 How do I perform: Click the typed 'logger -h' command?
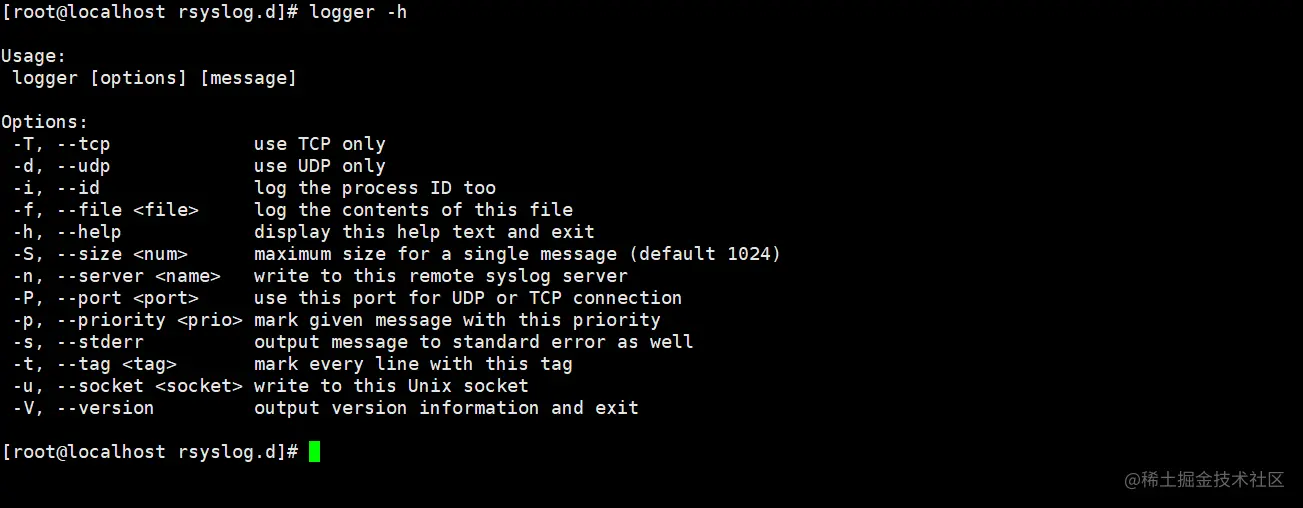coord(358,12)
